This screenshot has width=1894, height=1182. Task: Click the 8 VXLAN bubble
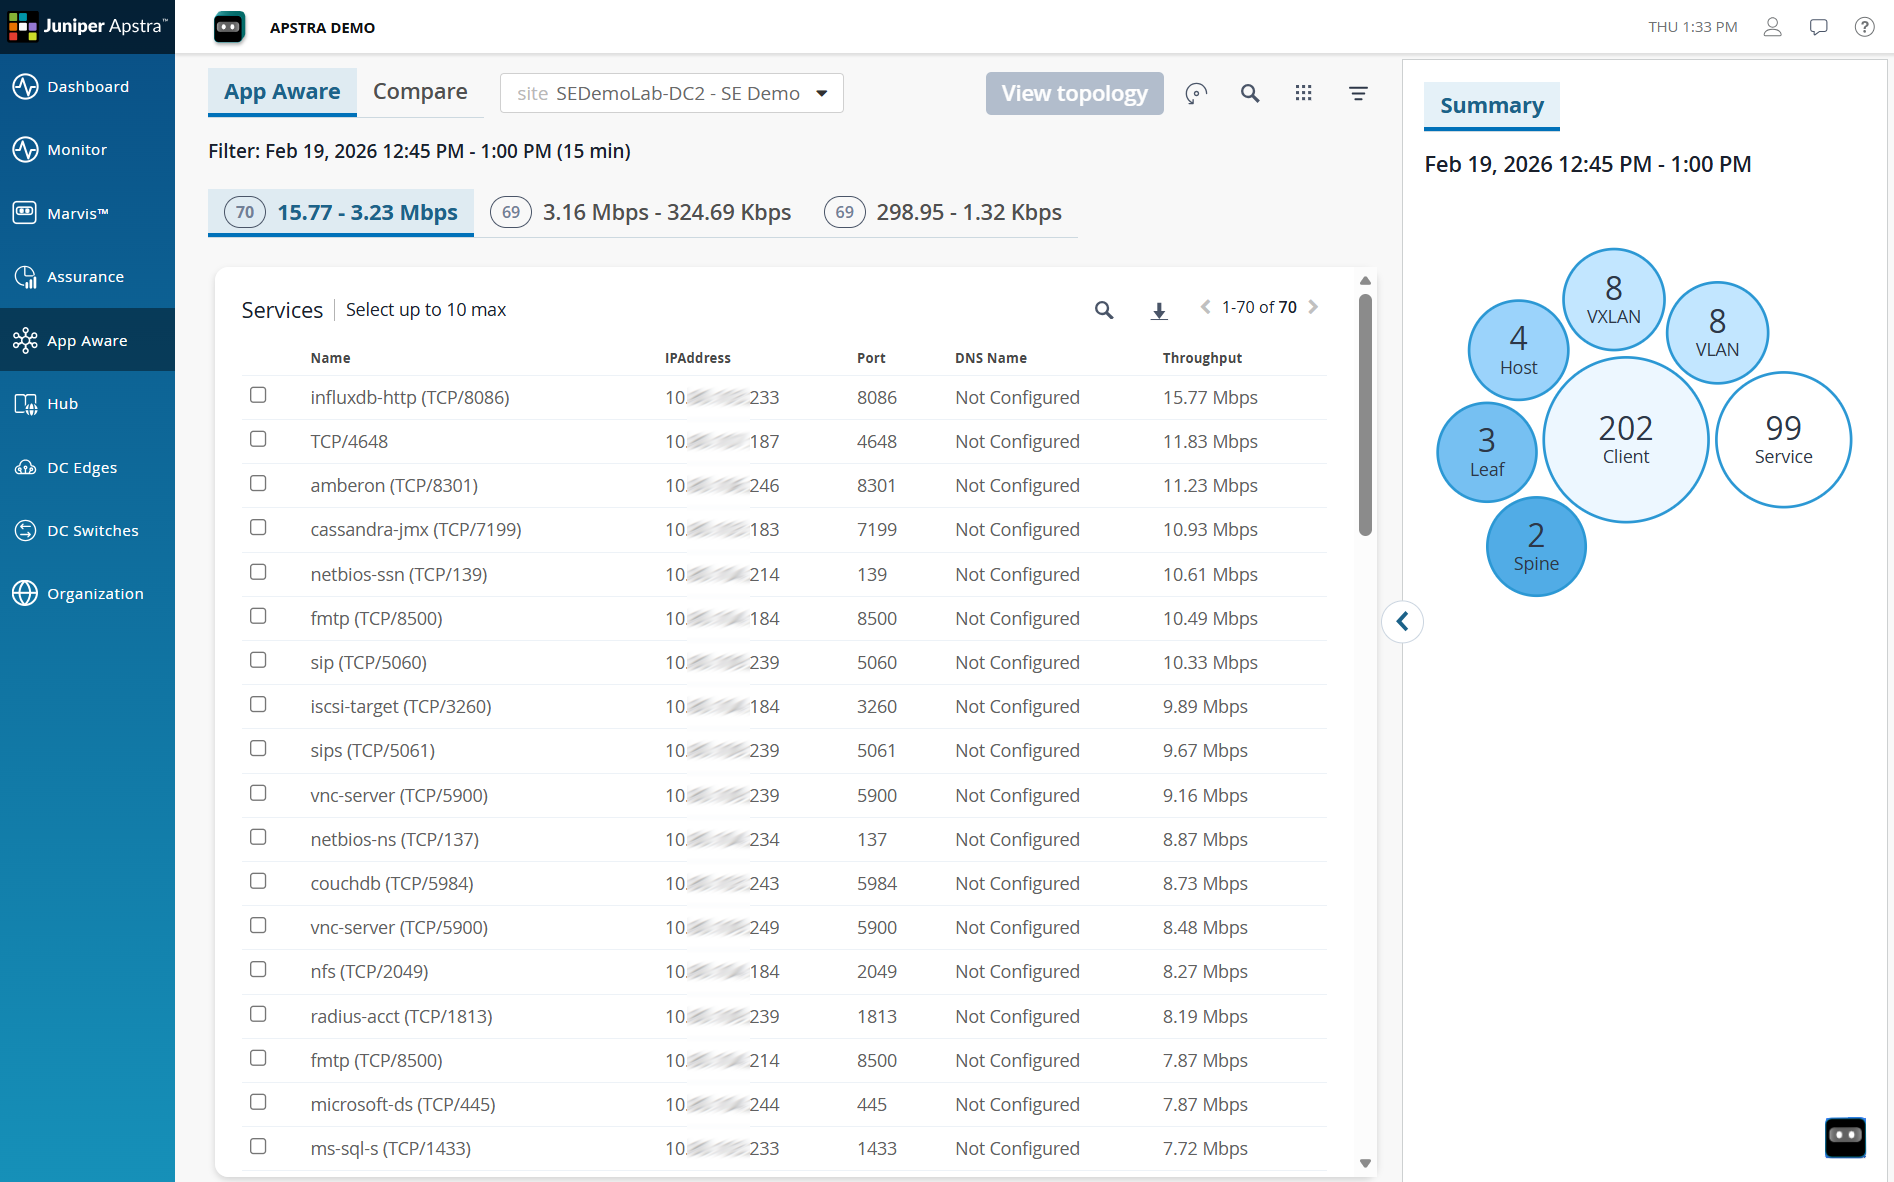coord(1614,299)
